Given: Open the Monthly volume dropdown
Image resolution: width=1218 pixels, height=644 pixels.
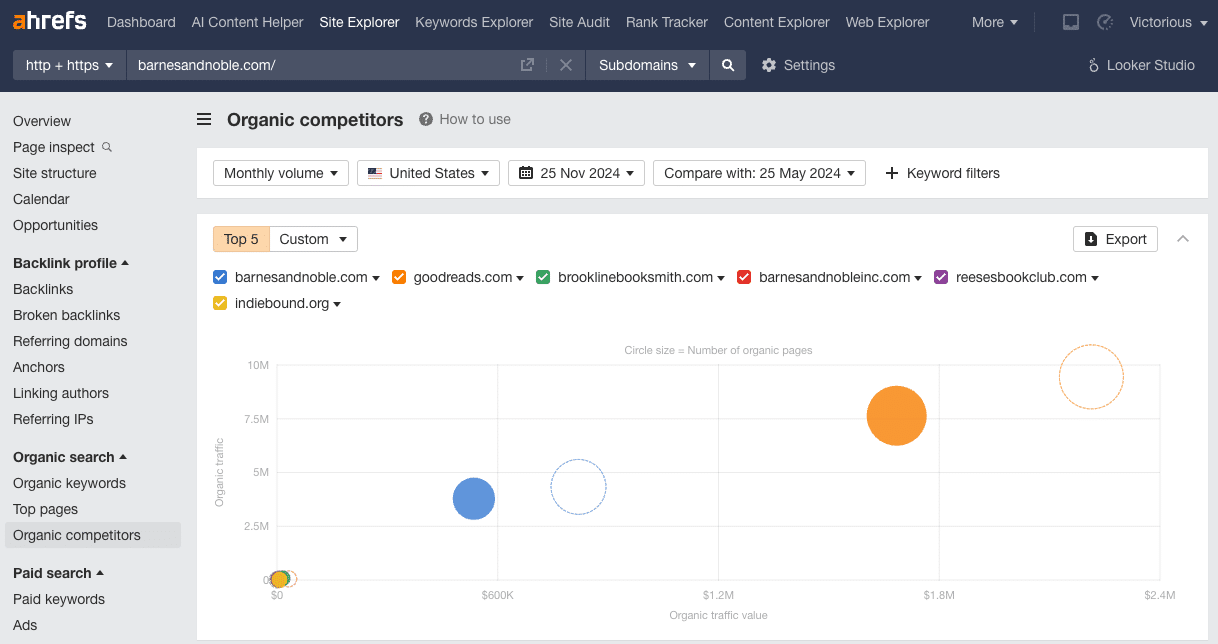Looking at the screenshot, I should pyautogui.click(x=281, y=173).
